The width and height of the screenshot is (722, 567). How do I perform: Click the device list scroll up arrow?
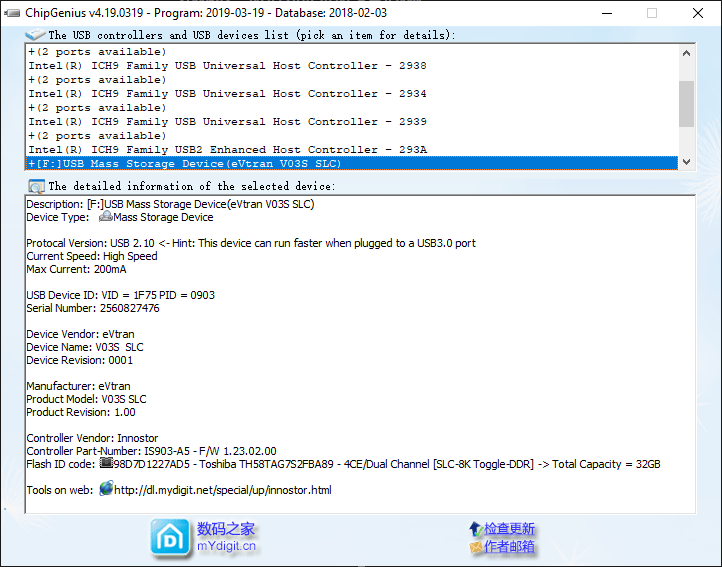click(686, 53)
